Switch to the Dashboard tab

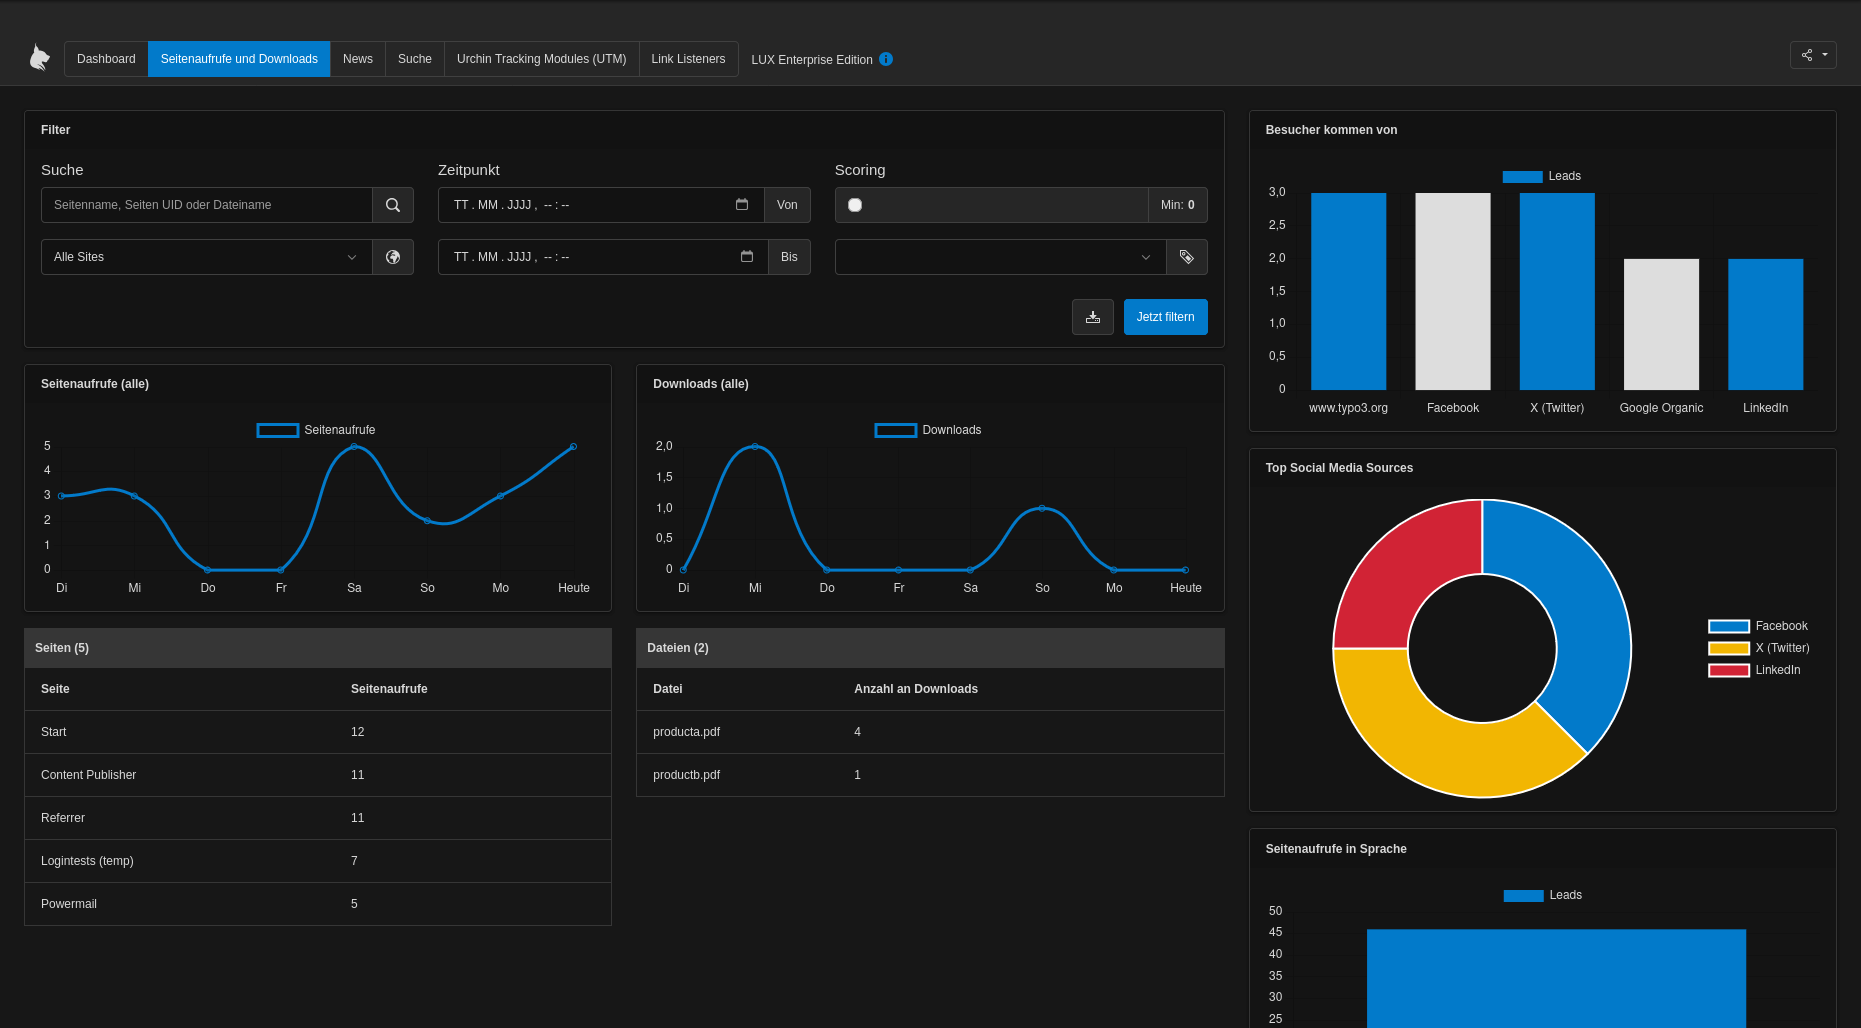106,59
